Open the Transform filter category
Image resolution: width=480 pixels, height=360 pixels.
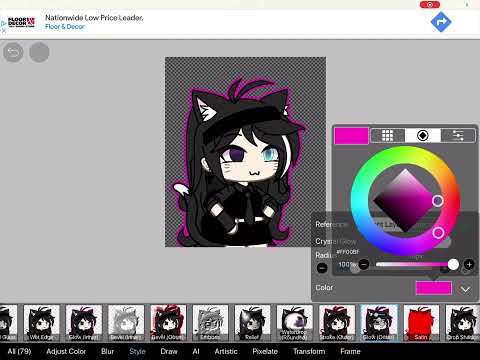pos(309,351)
